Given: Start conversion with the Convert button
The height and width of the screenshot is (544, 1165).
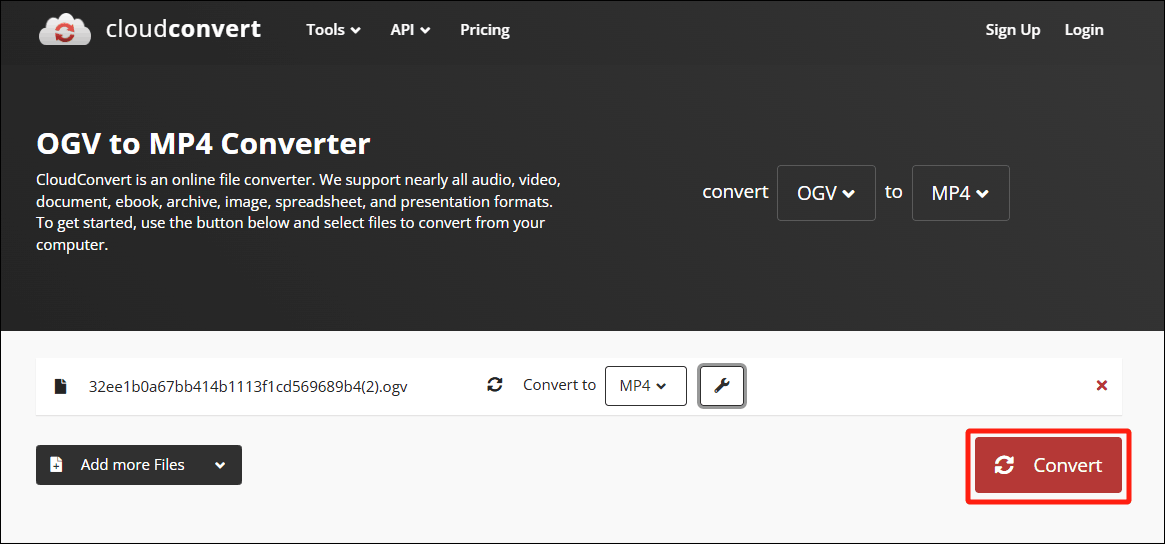Looking at the screenshot, I should point(1048,465).
